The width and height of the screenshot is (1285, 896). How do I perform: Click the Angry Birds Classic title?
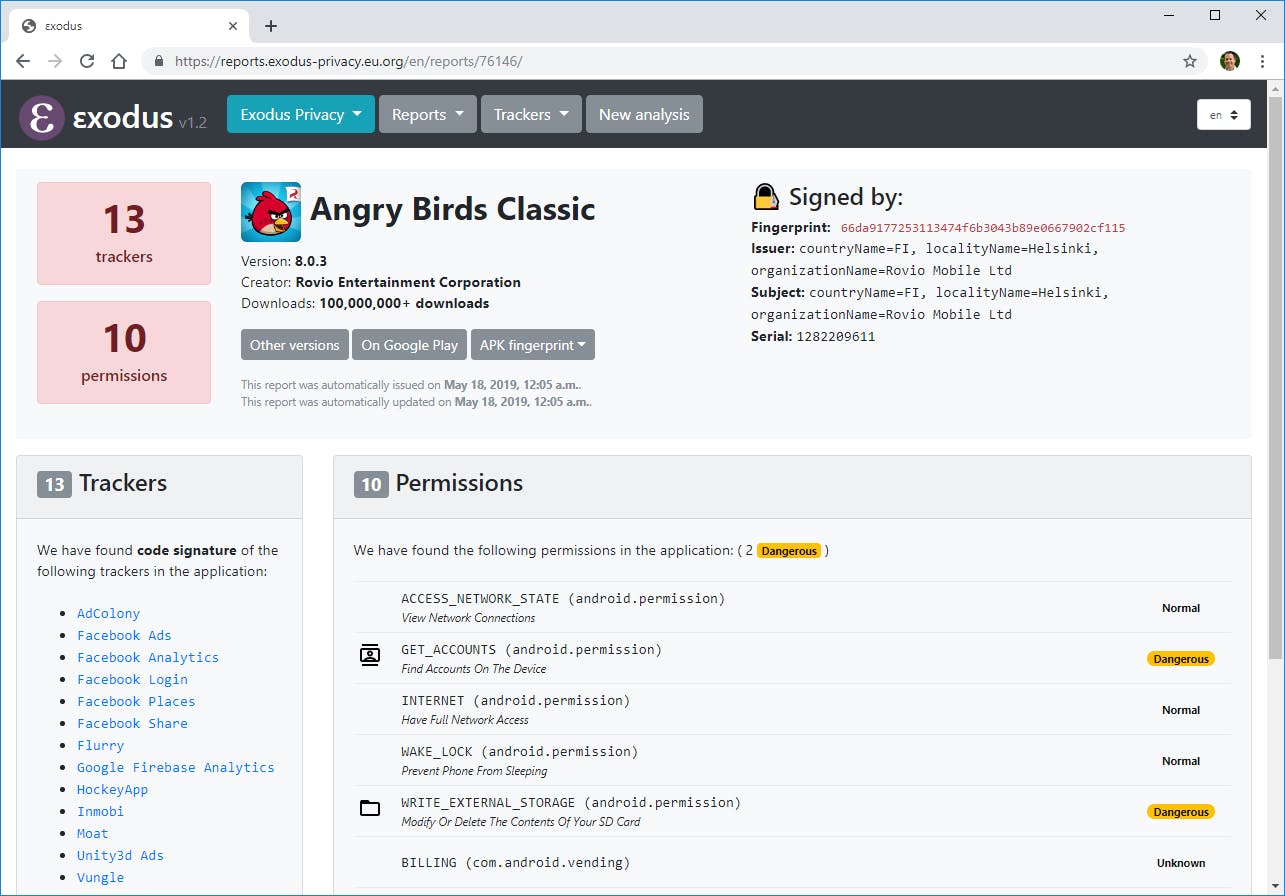click(x=453, y=209)
